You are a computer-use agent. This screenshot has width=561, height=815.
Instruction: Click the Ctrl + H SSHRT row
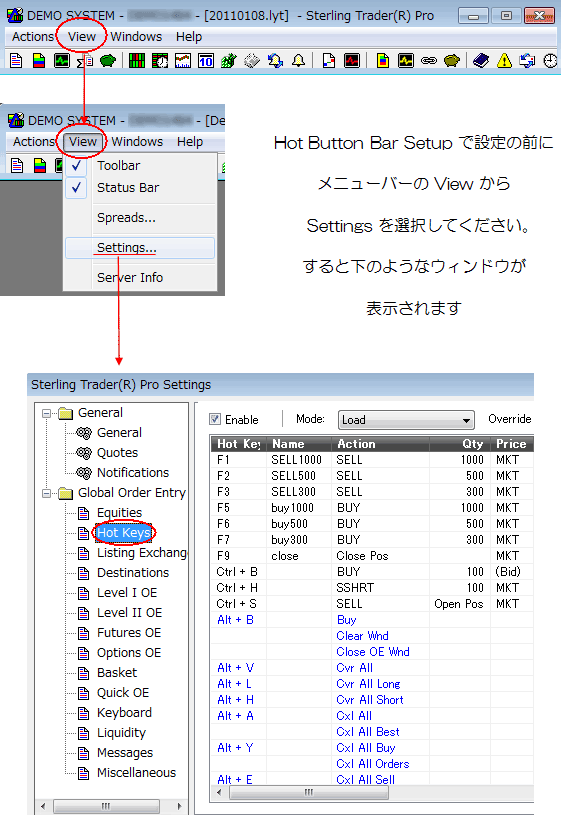[372, 588]
